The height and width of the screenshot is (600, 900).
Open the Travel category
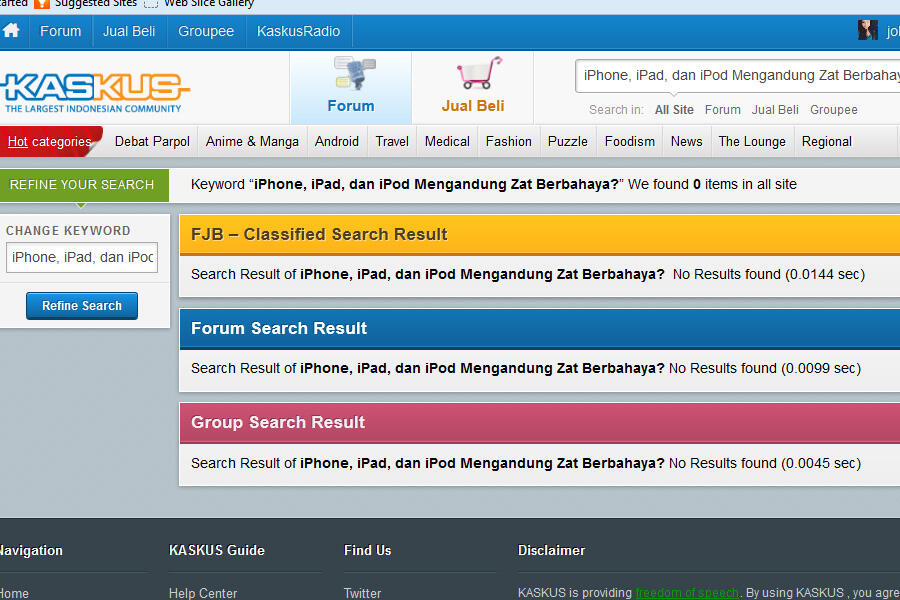coord(392,141)
